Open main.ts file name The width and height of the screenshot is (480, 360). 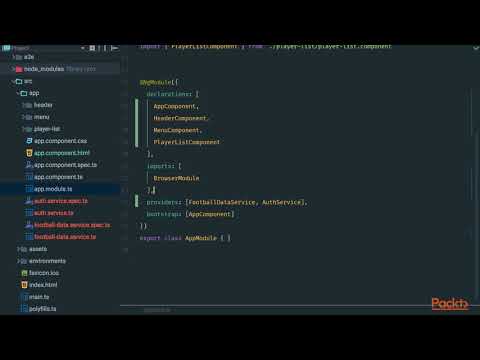[x=39, y=297]
